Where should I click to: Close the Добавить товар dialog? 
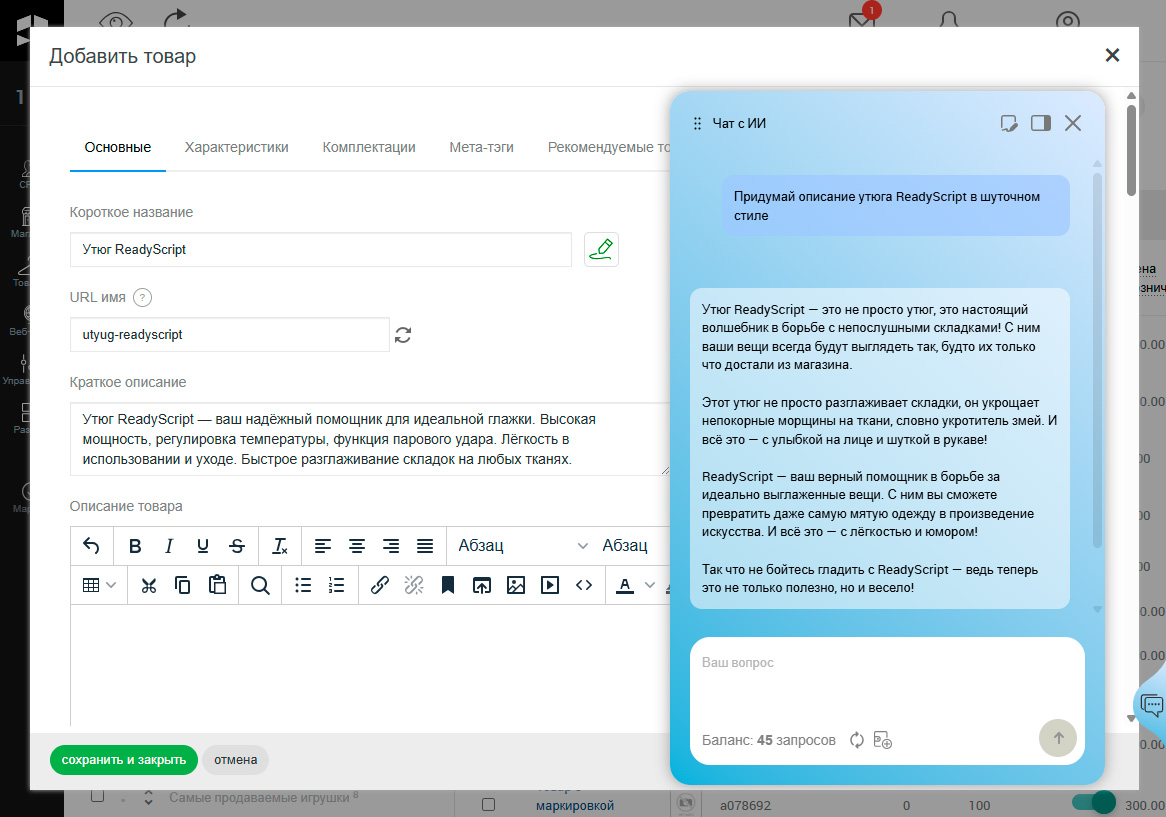[1112, 55]
